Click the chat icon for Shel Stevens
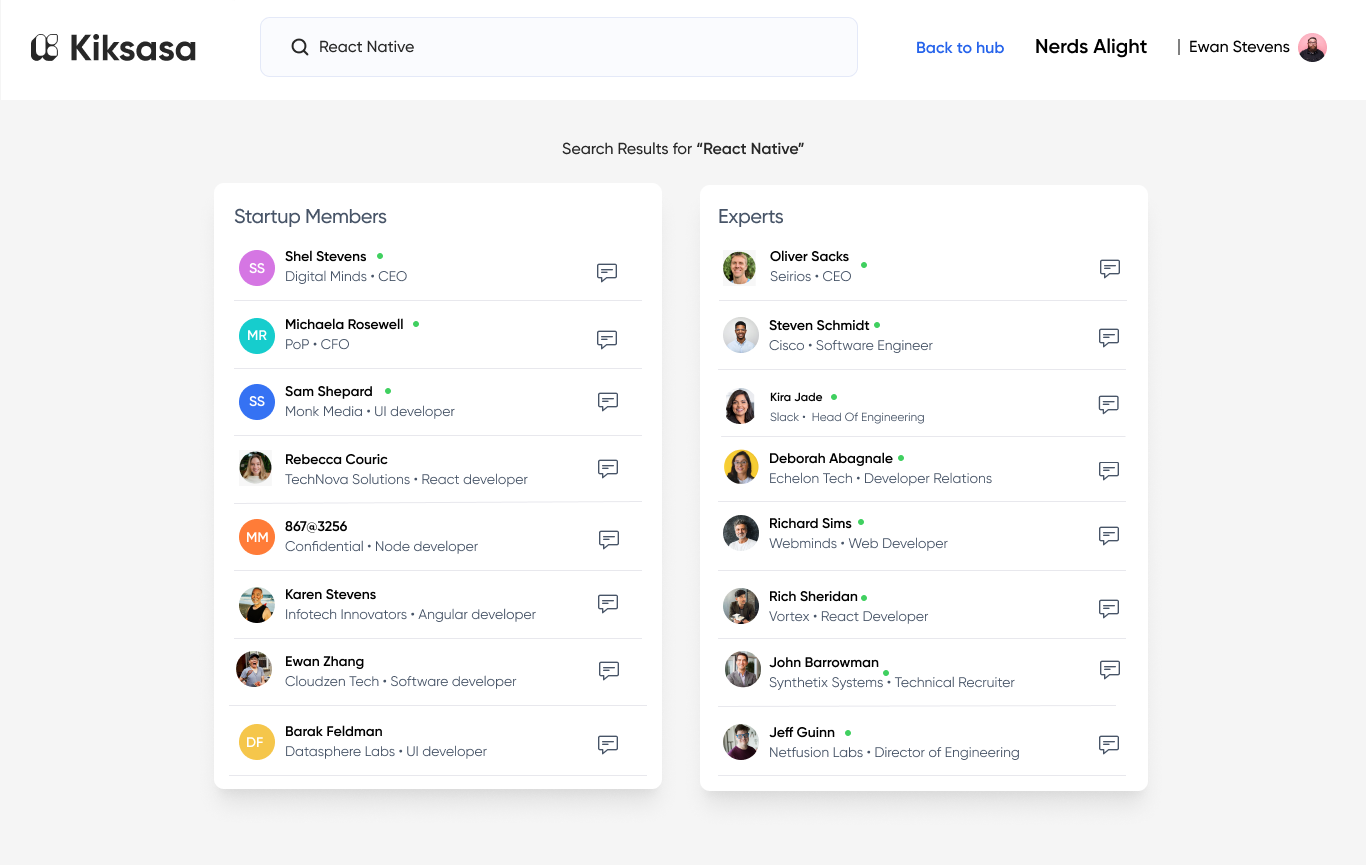Image resolution: width=1366 pixels, height=865 pixels. point(607,272)
